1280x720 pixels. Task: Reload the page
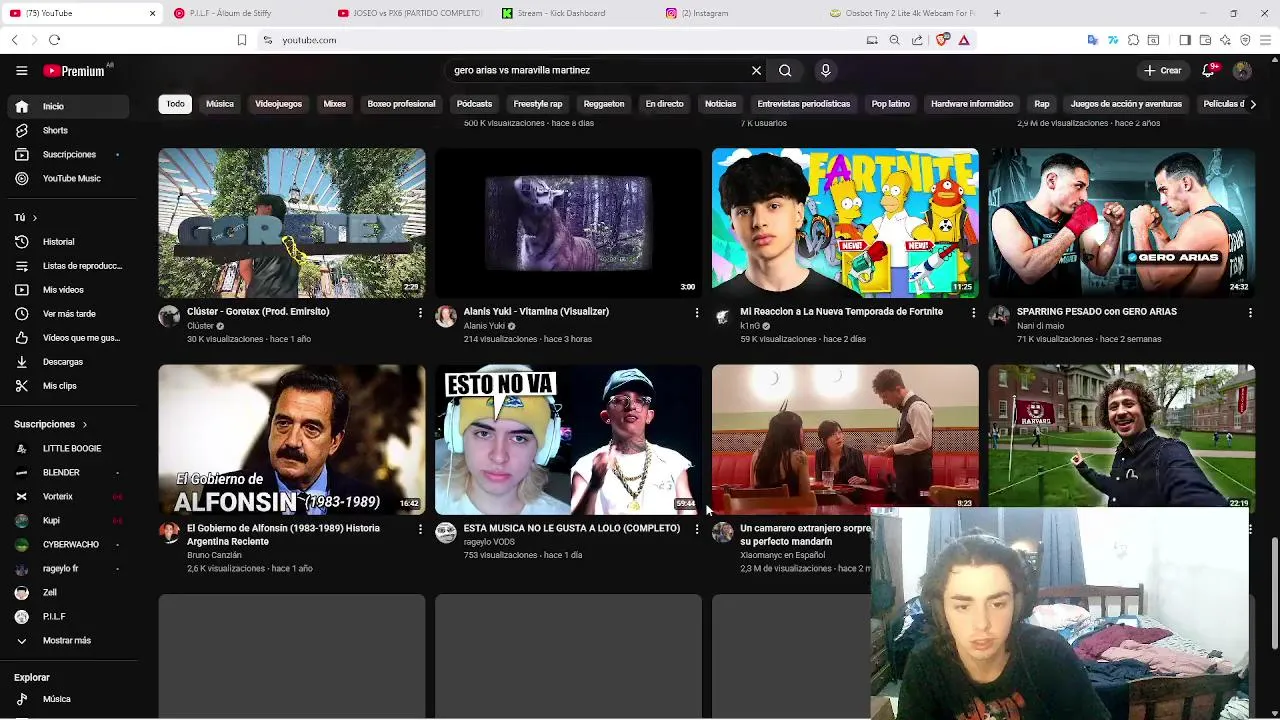click(54, 40)
